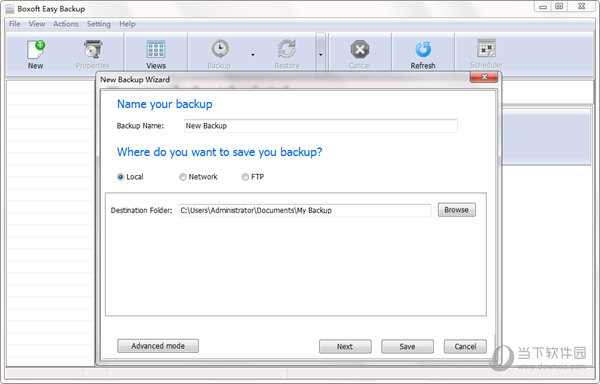Viewport: 600px width, 384px height.
Task: Click the 'Backup Name:' label
Action: click(140, 126)
